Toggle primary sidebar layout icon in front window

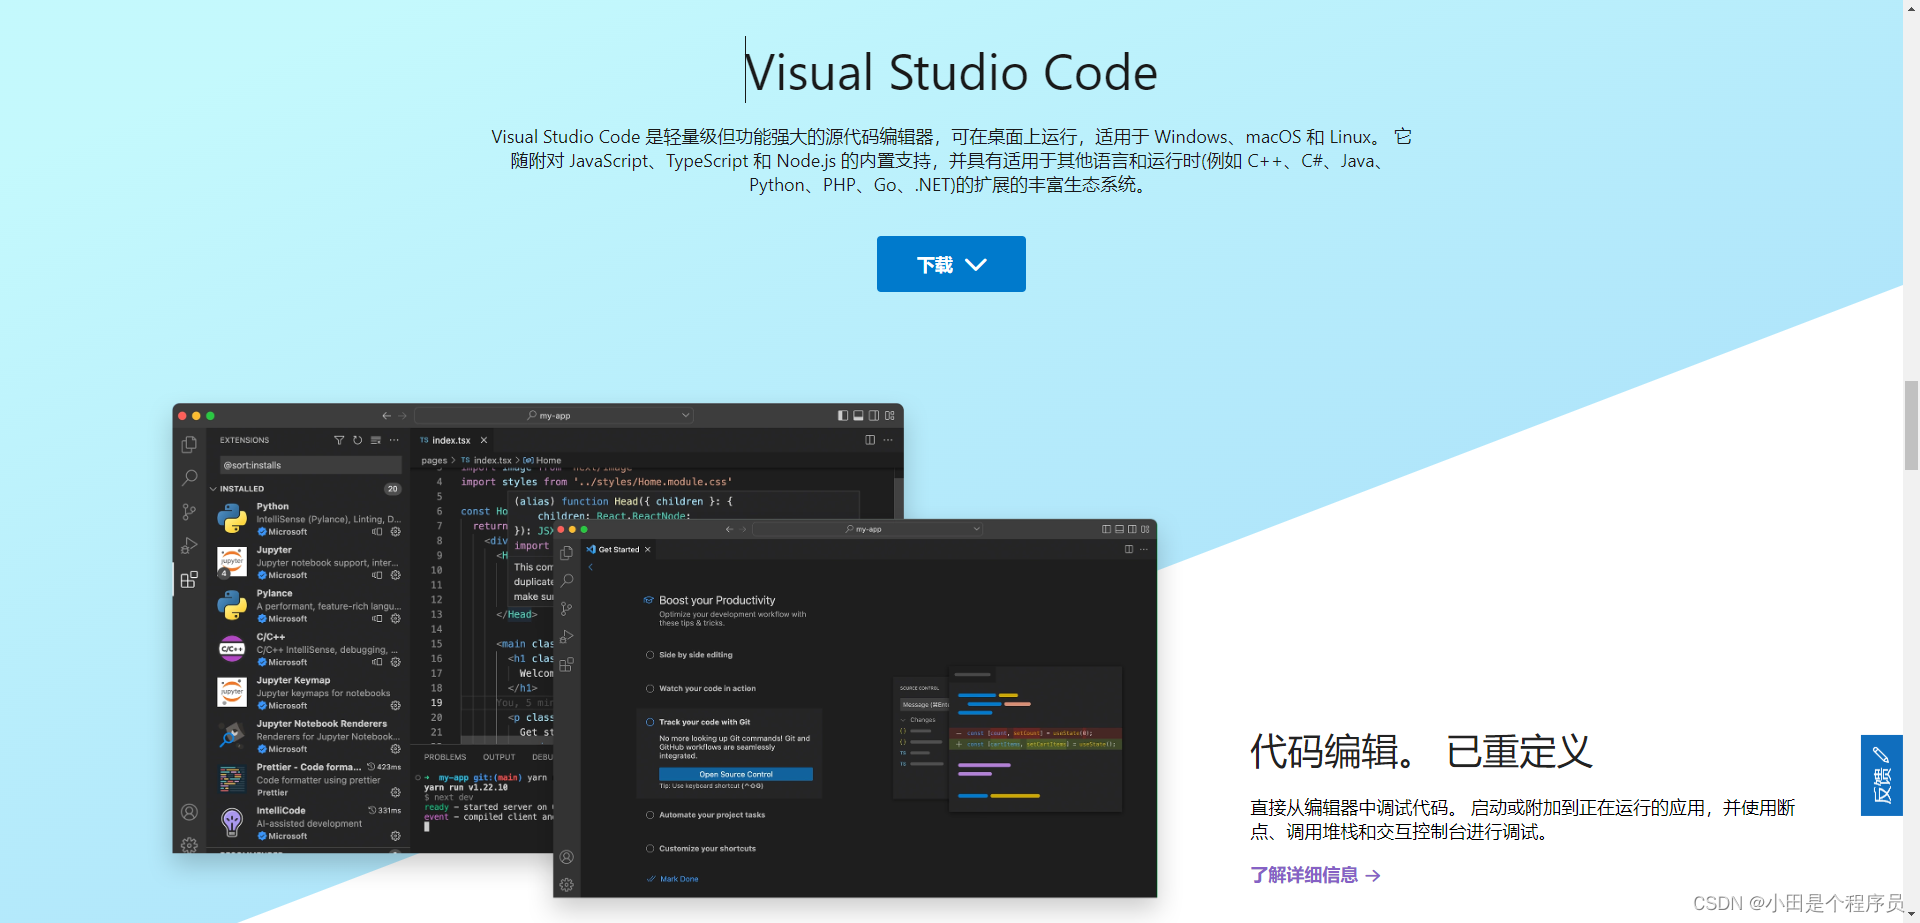pyautogui.click(x=1106, y=529)
